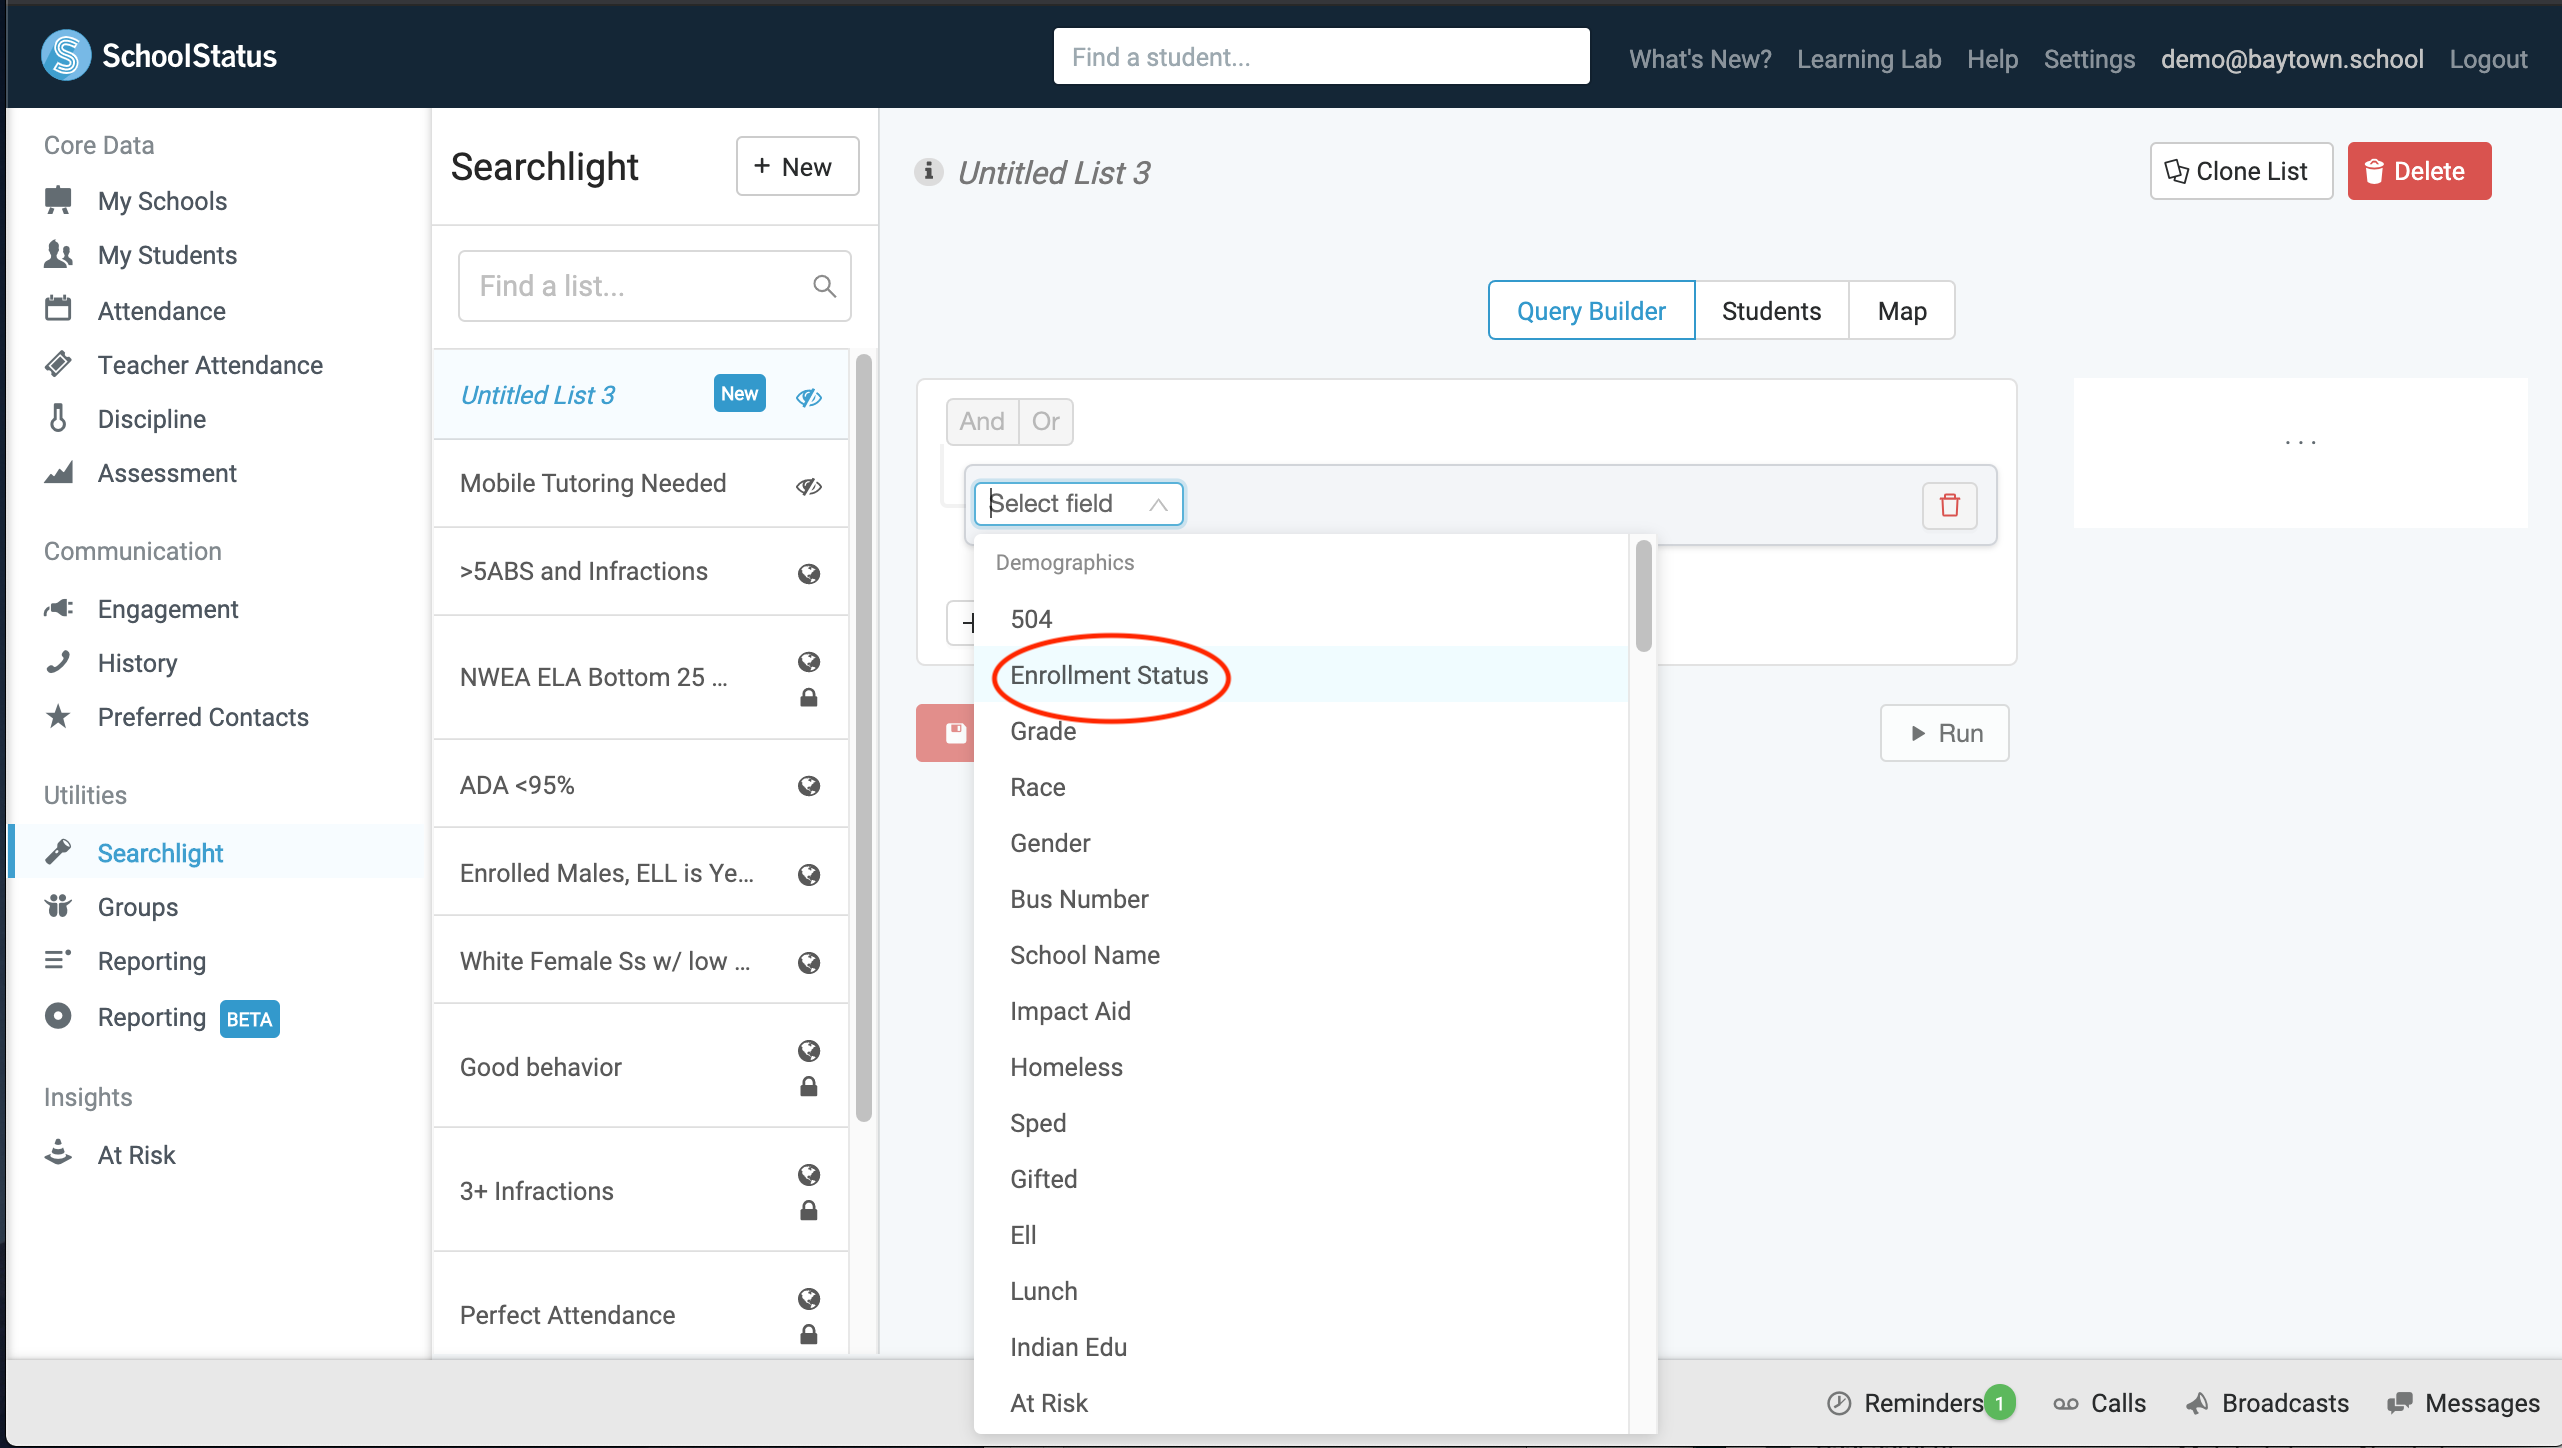Click the Searchlight lists panel scrollbar
2562x1448 pixels.
(864, 738)
